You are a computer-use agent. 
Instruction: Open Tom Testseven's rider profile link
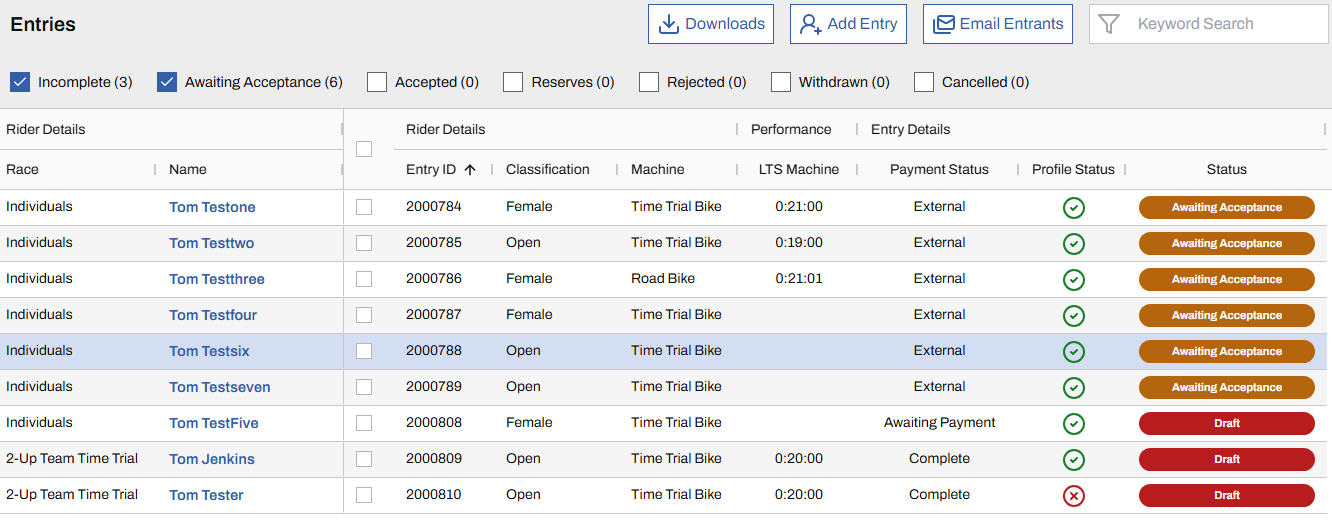tap(219, 387)
